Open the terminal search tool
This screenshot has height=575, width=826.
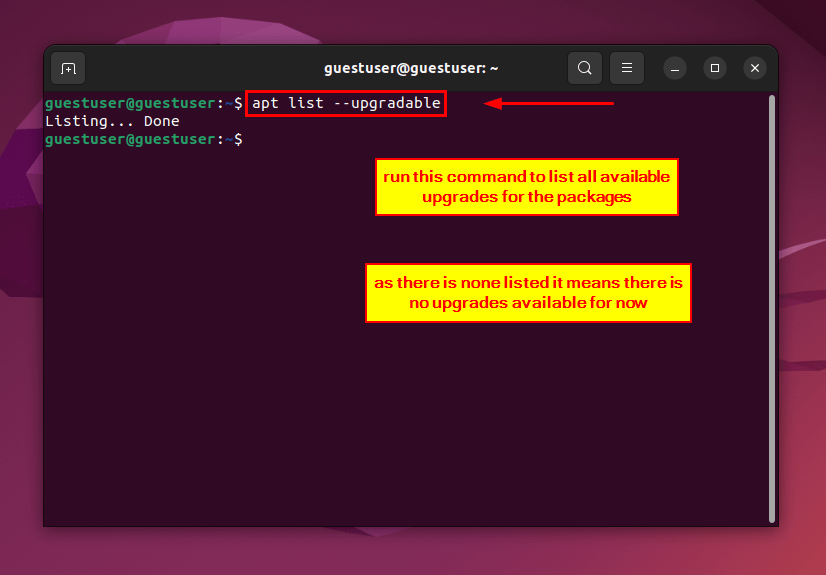click(585, 68)
